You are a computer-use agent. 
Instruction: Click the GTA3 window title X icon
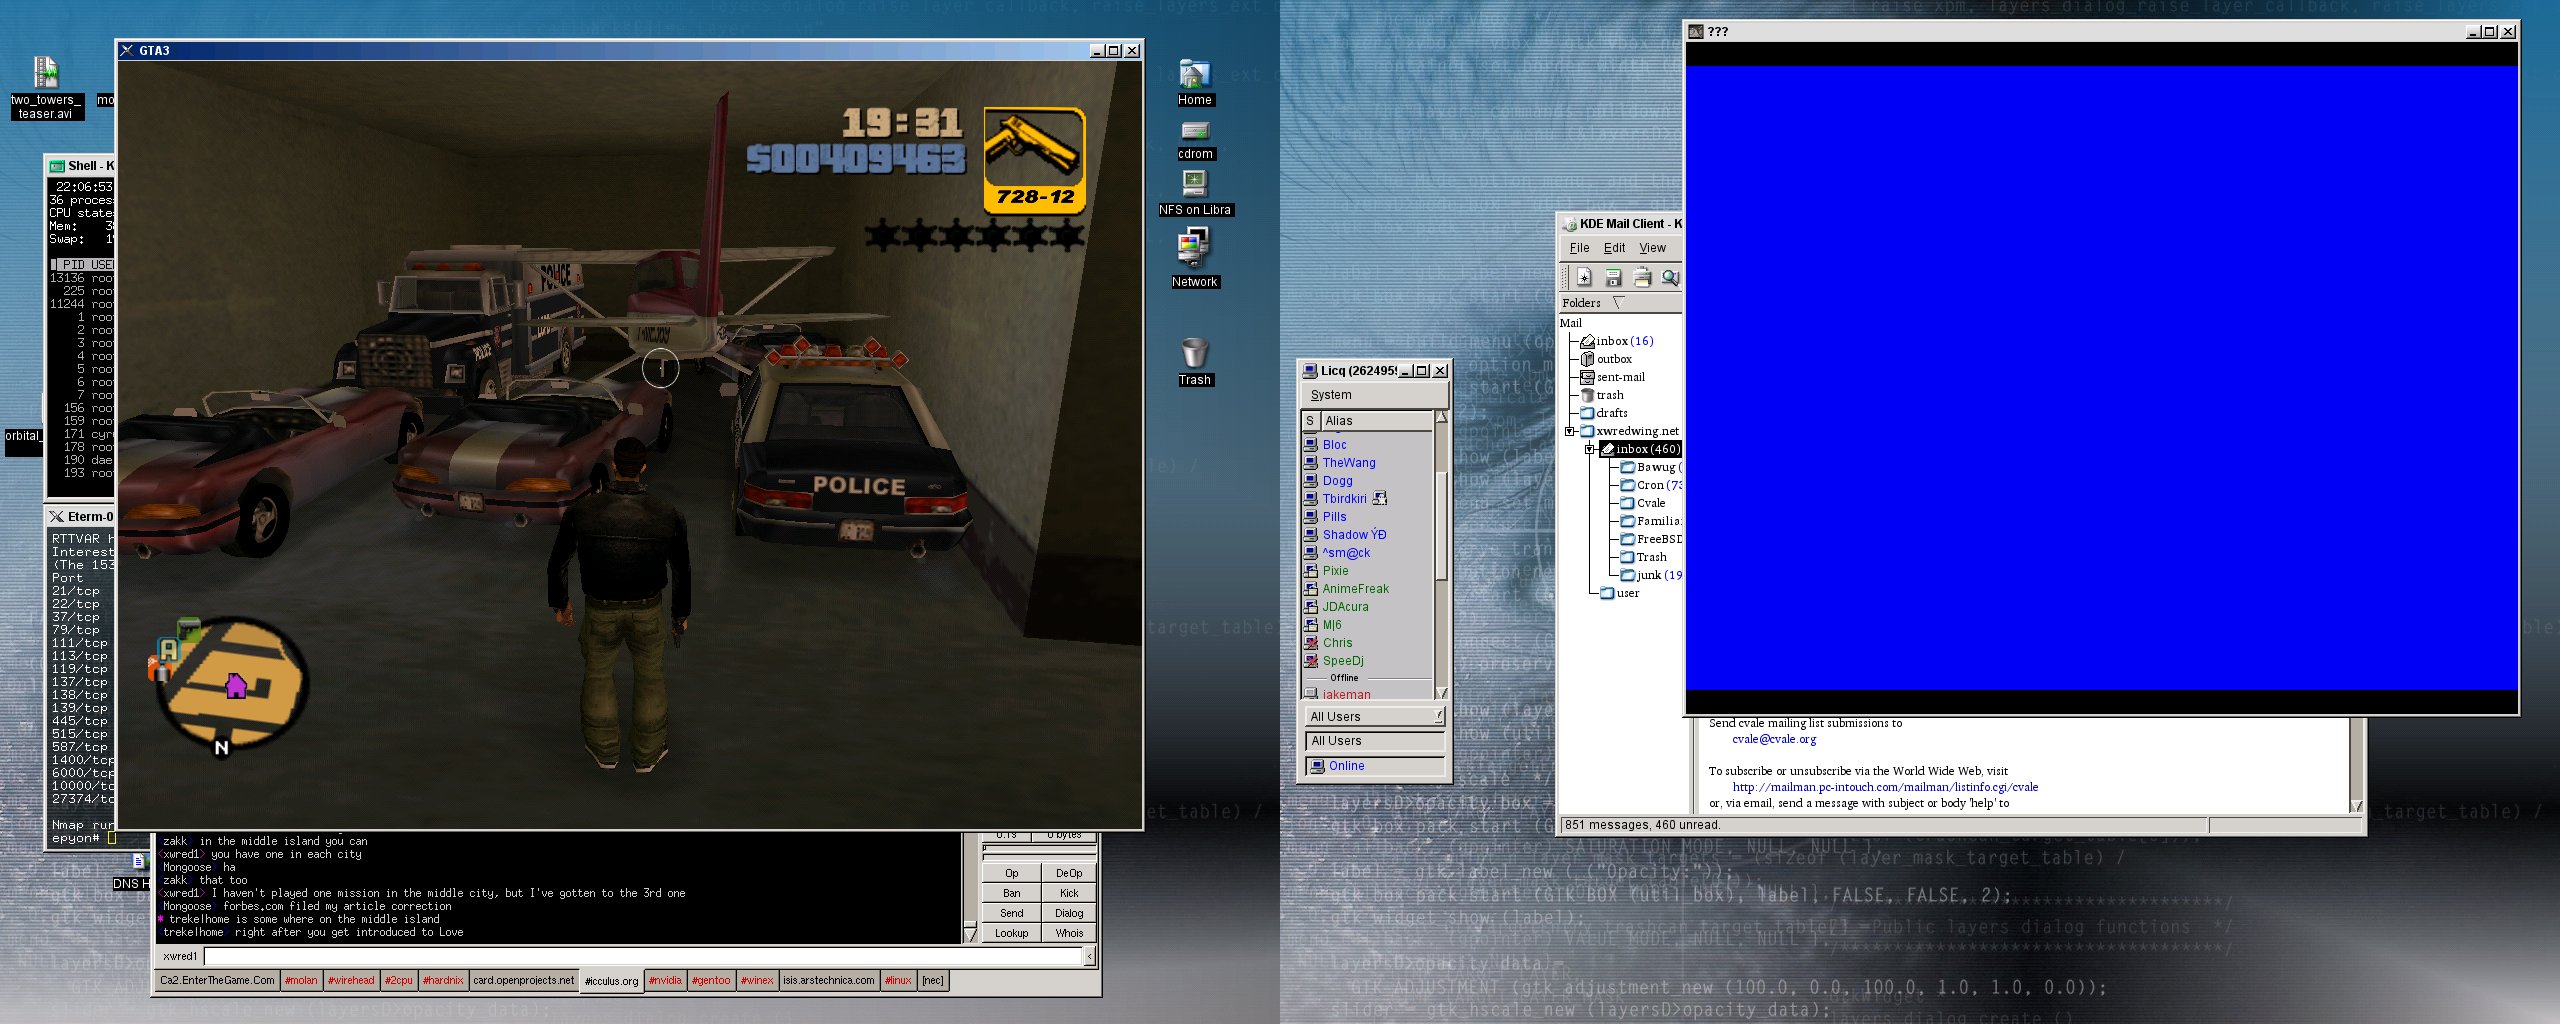(127, 50)
